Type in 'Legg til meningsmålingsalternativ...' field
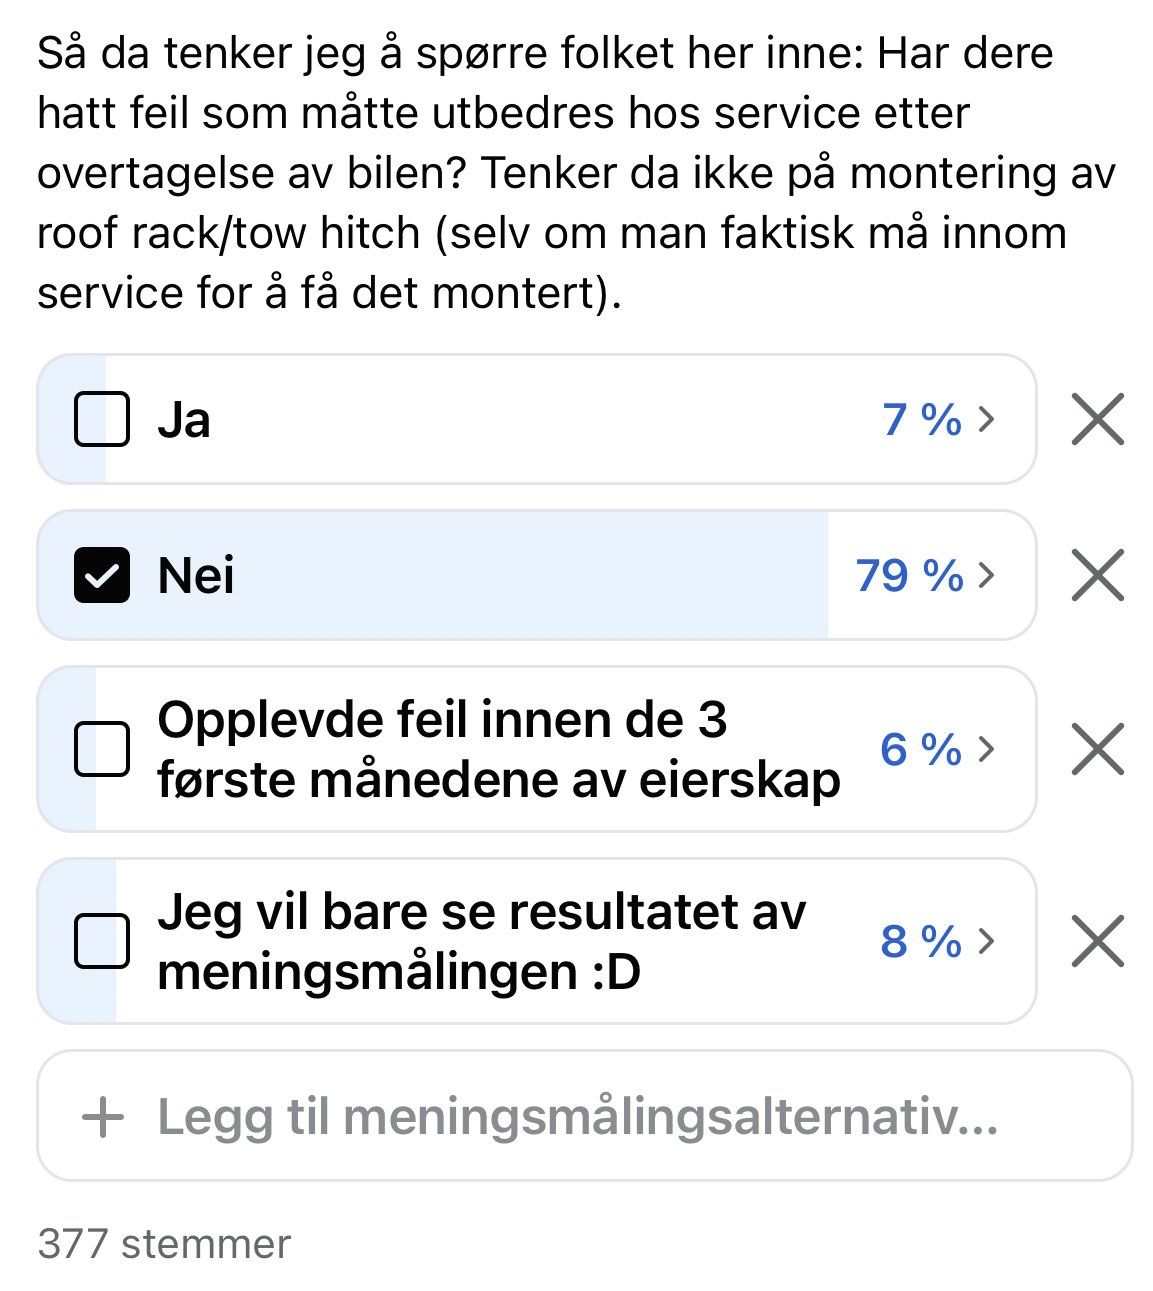This screenshot has width=1153, height=1291. [578, 1116]
